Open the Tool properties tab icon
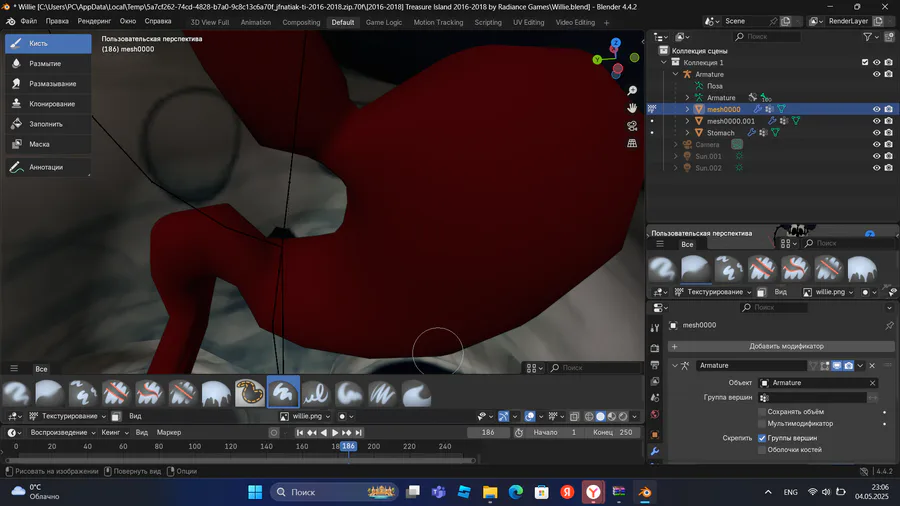The image size is (900, 506). (x=655, y=328)
